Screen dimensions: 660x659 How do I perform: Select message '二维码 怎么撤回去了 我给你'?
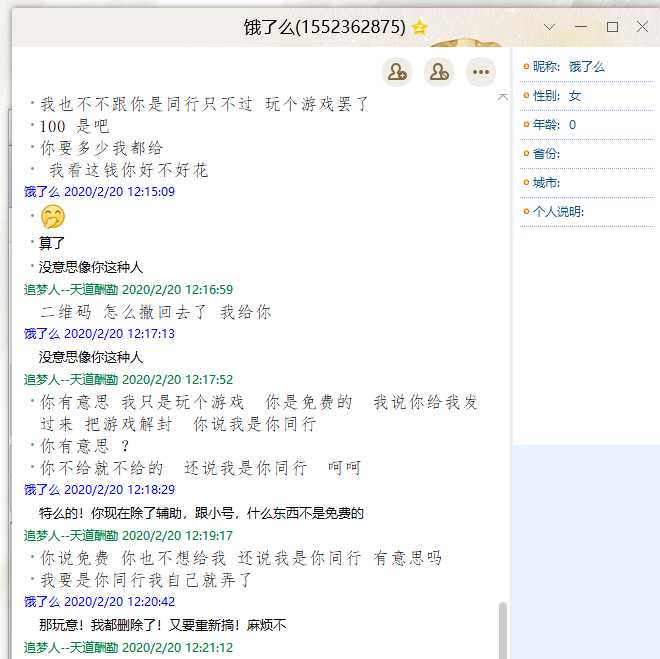156,312
